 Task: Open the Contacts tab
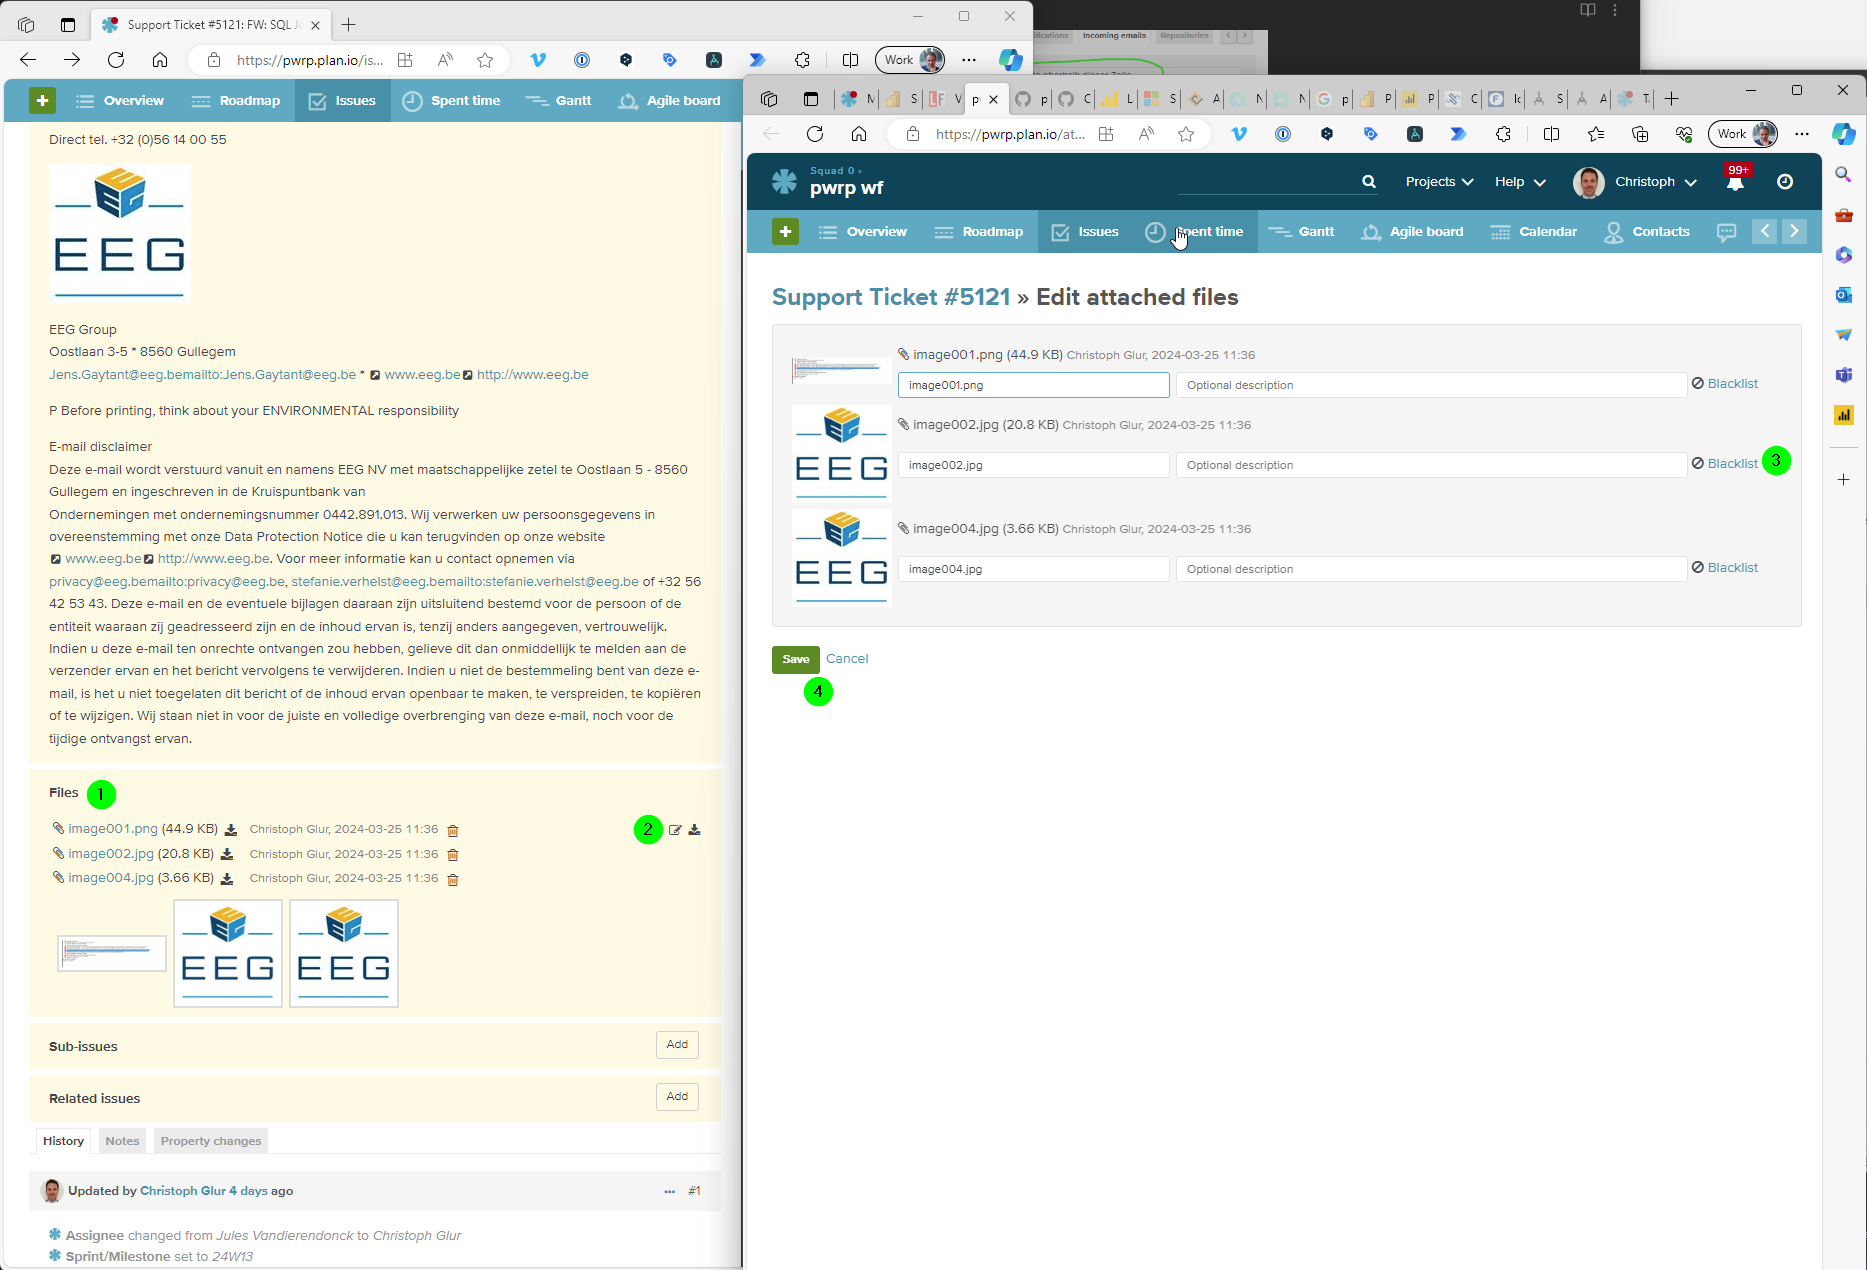pos(1647,231)
